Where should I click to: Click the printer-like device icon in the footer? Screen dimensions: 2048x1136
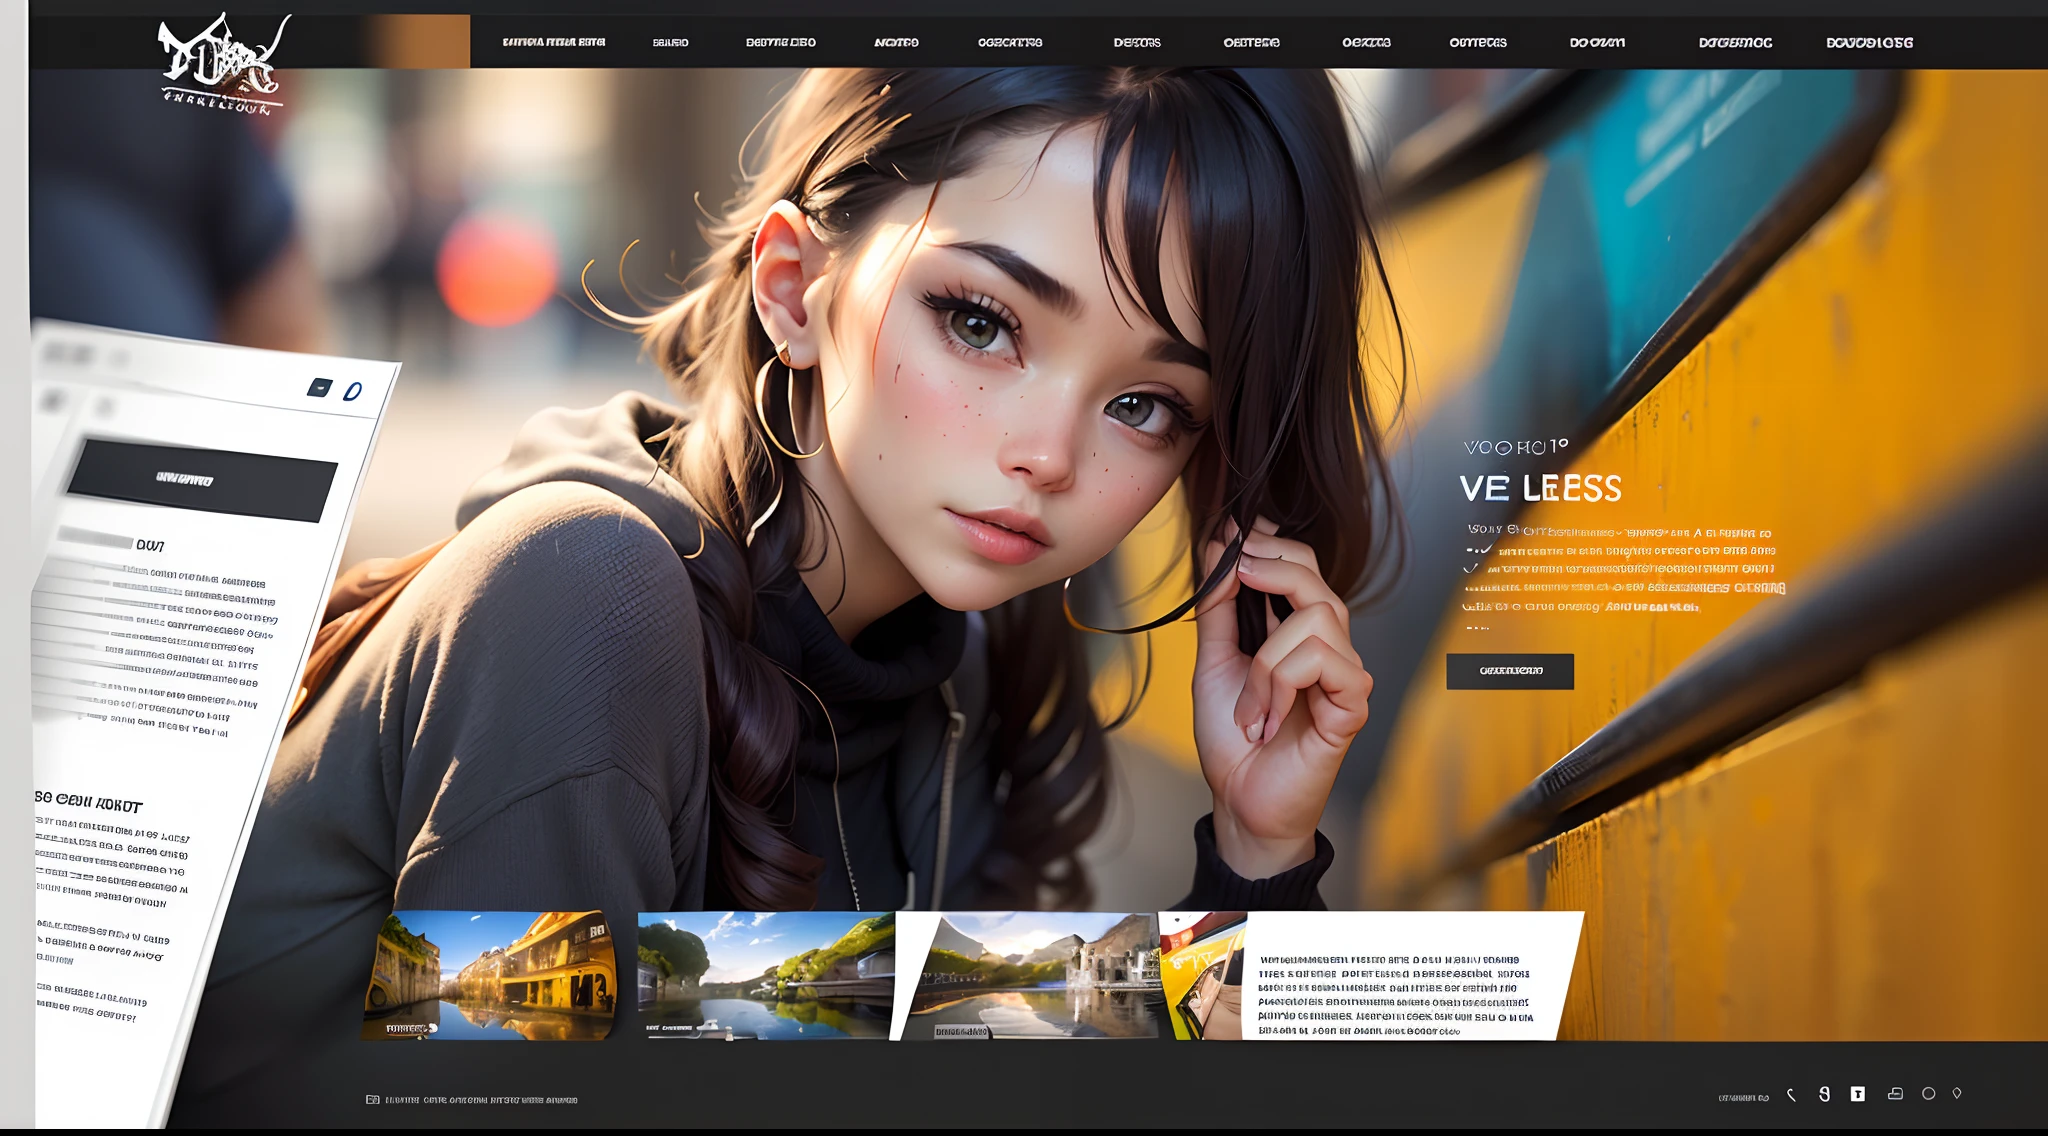[1895, 1094]
